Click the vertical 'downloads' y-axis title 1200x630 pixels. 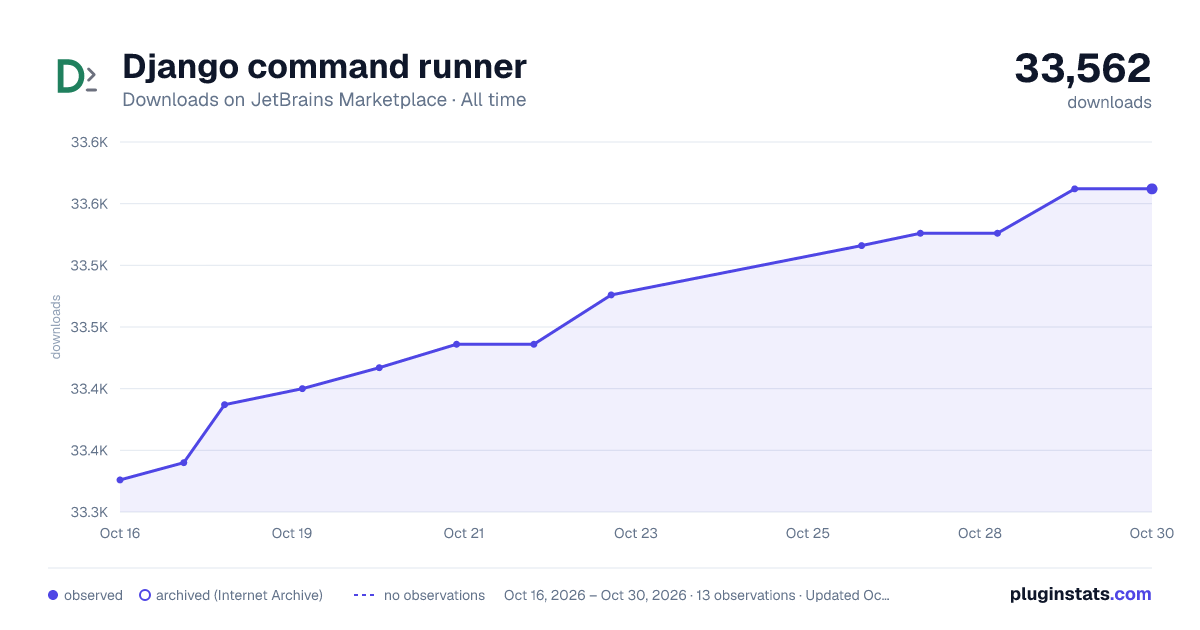[56, 327]
